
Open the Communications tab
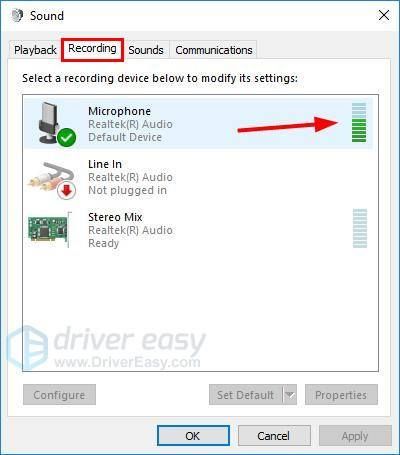point(214,50)
